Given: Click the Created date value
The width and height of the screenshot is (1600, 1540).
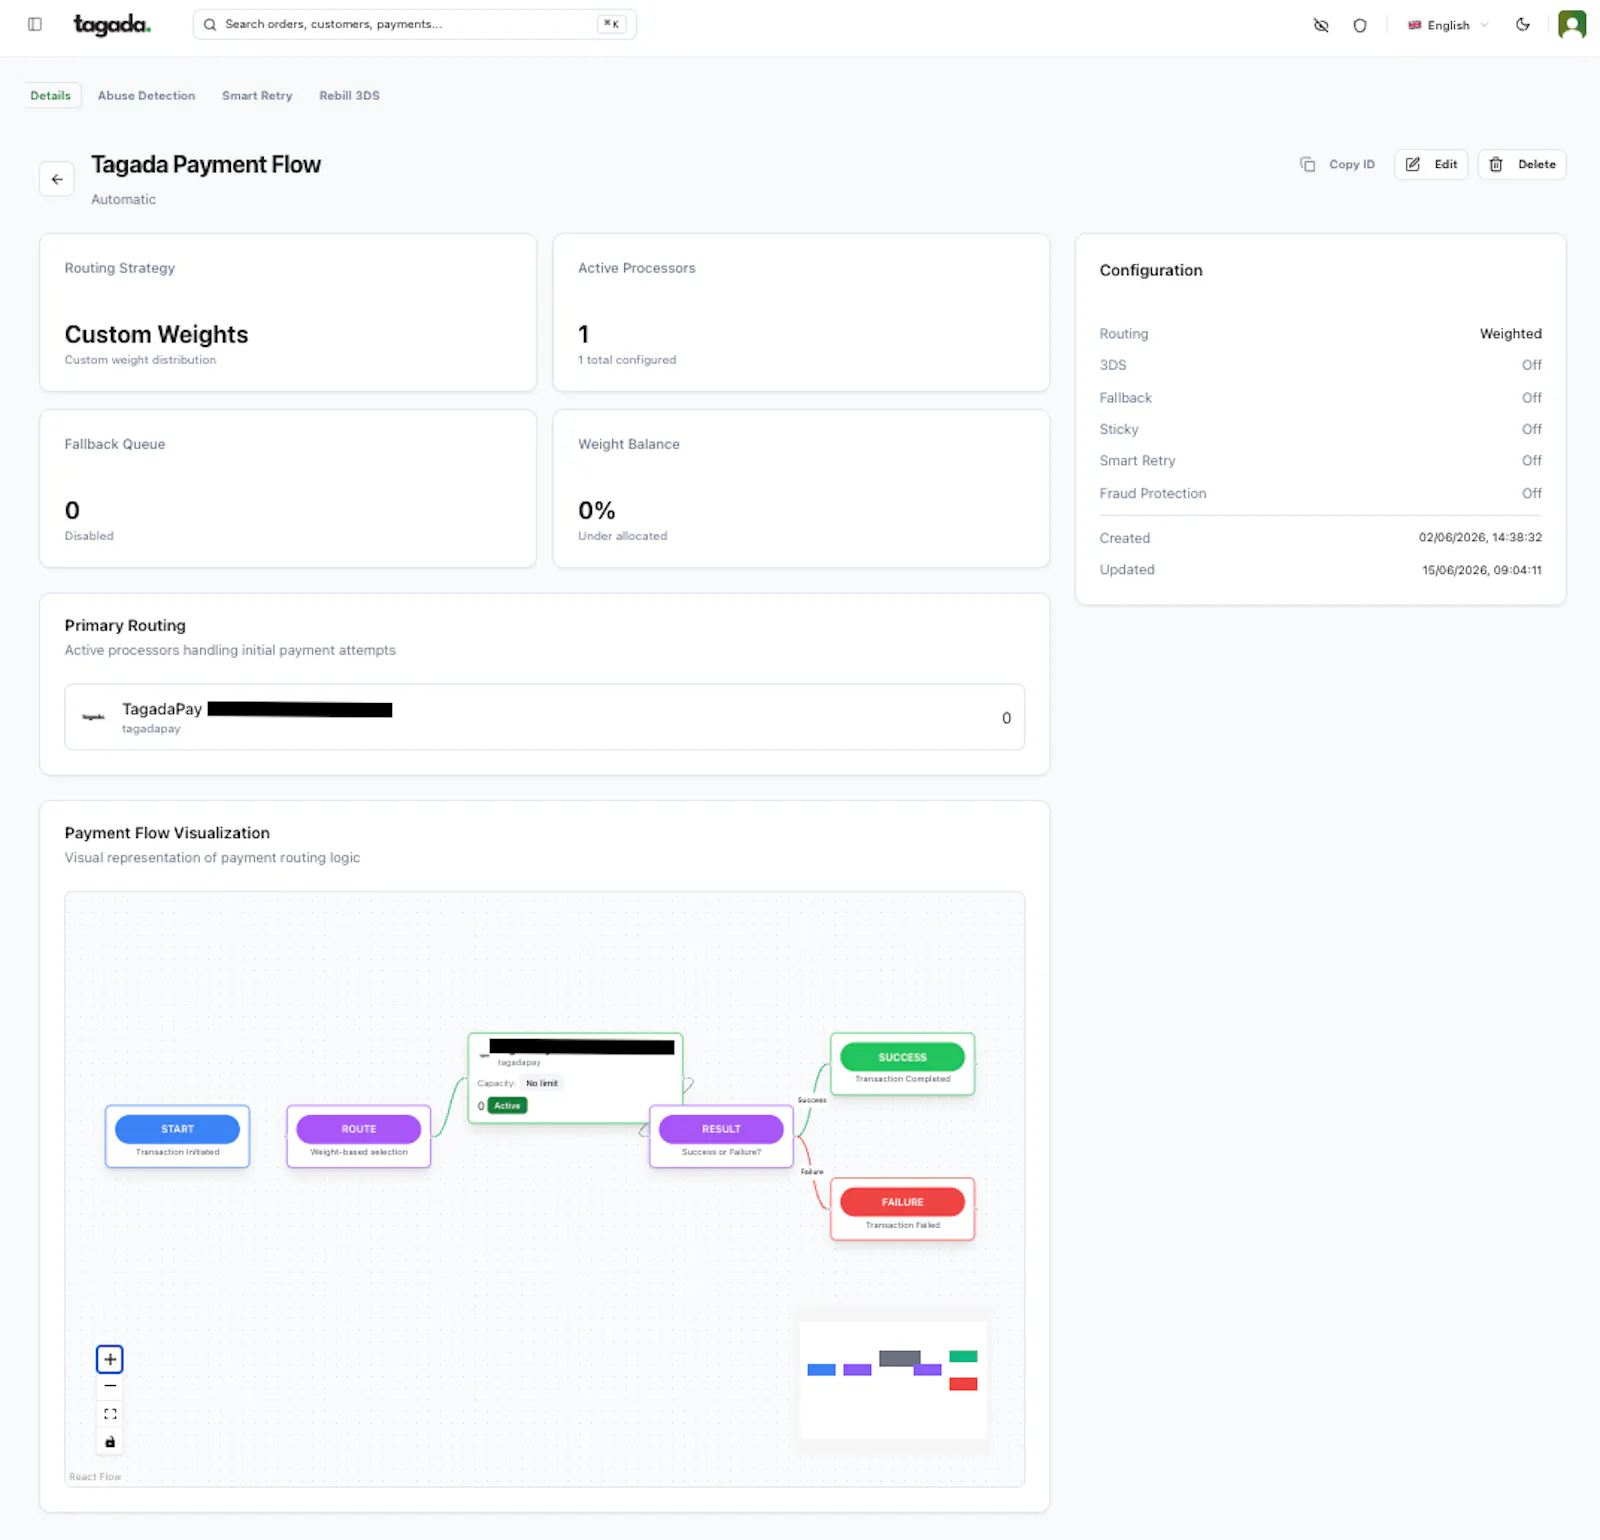Looking at the screenshot, I should pyautogui.click(x=1480, y=538).
